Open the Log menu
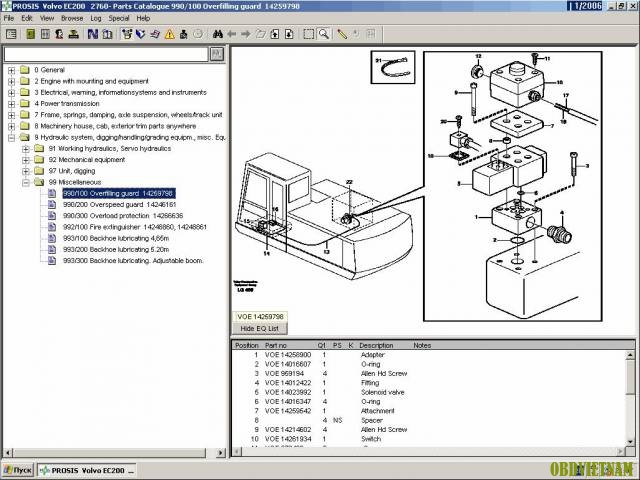Screen dimensions: 640x480 pos(96,18)
